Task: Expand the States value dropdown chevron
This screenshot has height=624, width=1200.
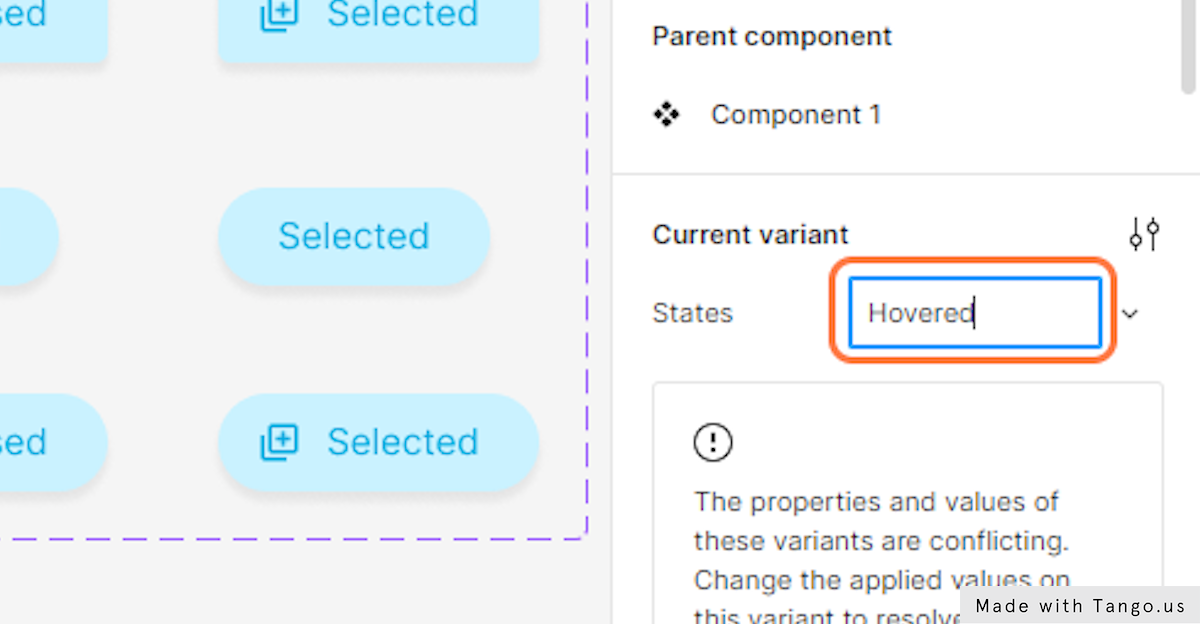Action: (1130, 314)
